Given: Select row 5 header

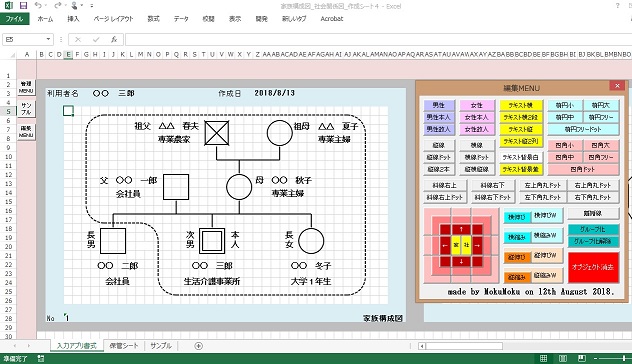Looking at the screenshot, I should click(8, 112).
